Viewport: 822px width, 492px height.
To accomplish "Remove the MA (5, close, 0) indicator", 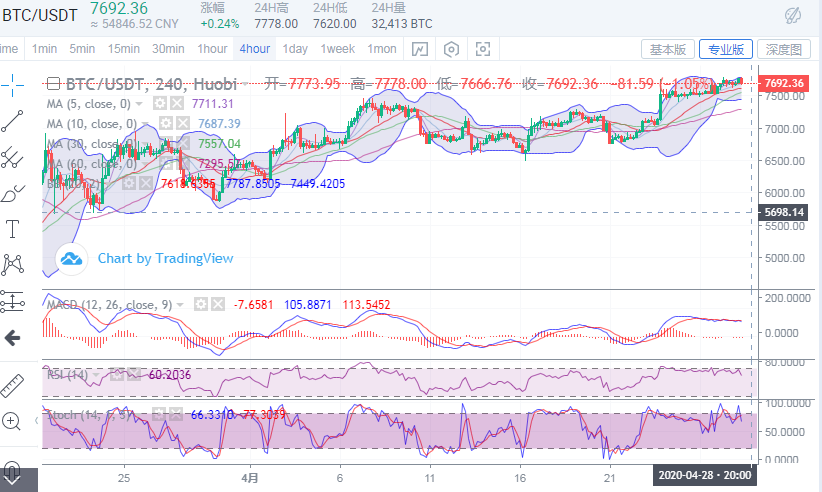I will point(177,103).
